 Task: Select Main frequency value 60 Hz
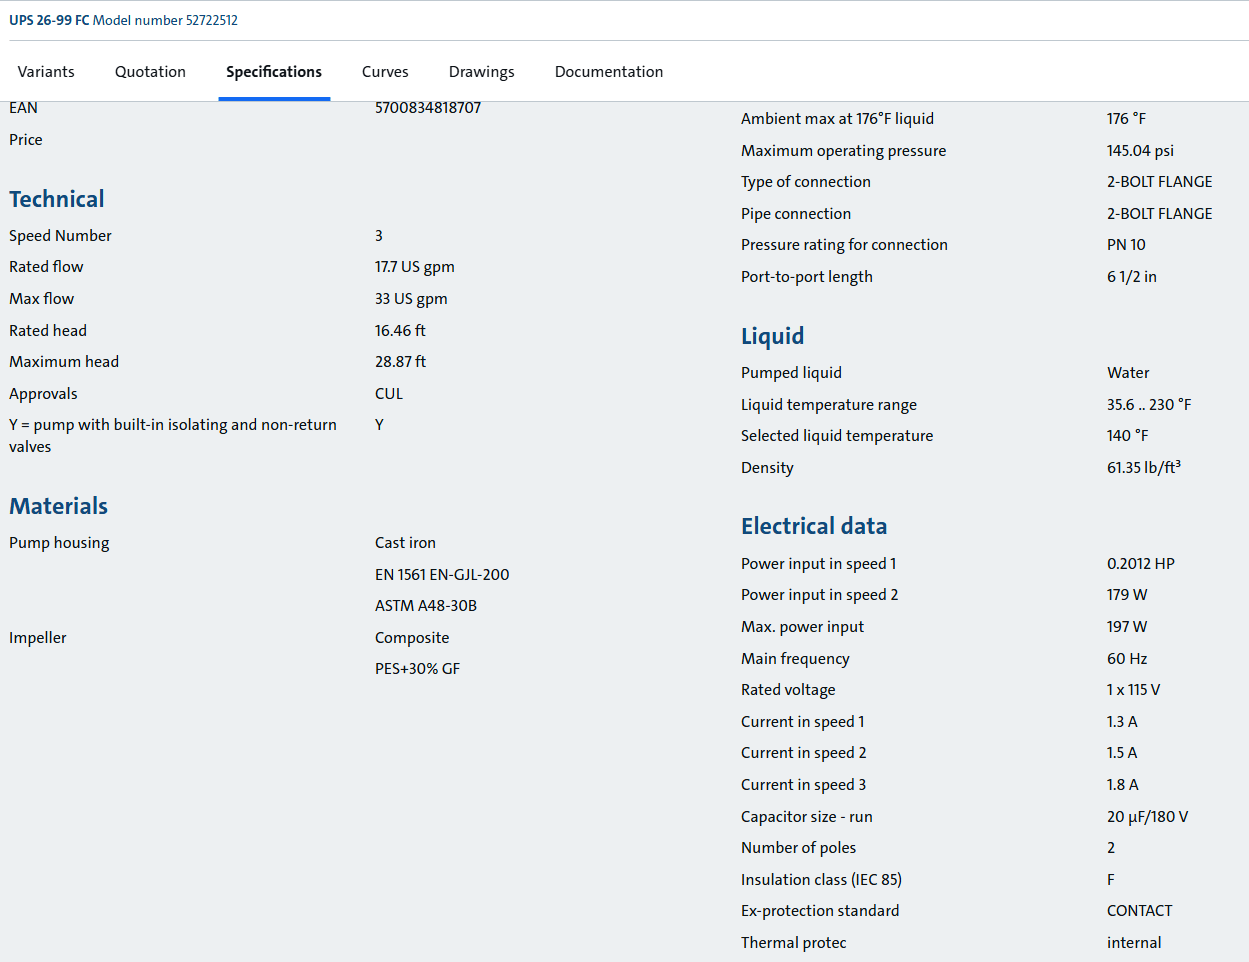[1127, 659]
